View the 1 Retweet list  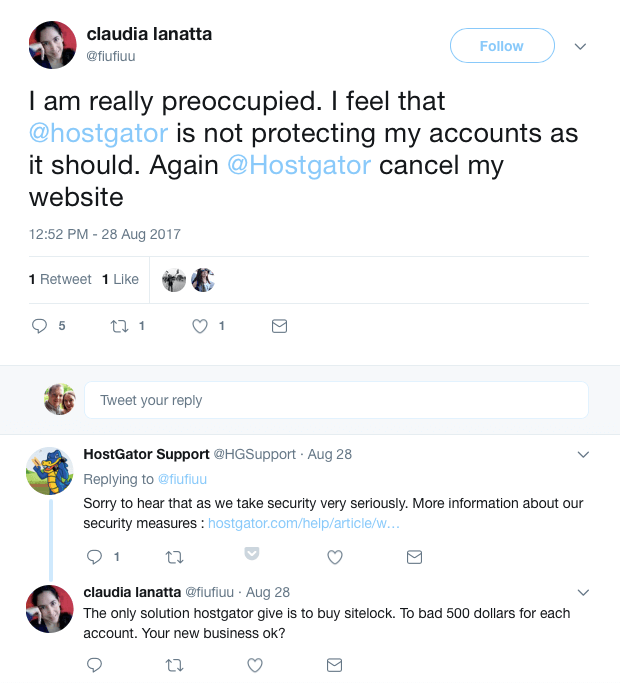60,279
